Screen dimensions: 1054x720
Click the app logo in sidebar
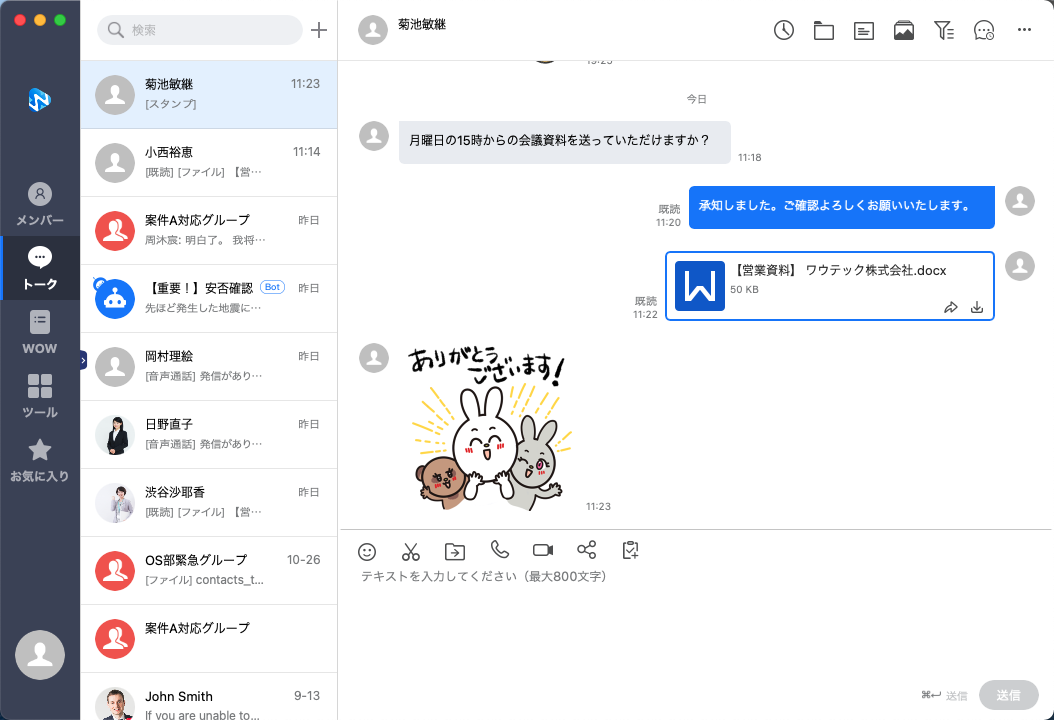click(x=40, y=100)
